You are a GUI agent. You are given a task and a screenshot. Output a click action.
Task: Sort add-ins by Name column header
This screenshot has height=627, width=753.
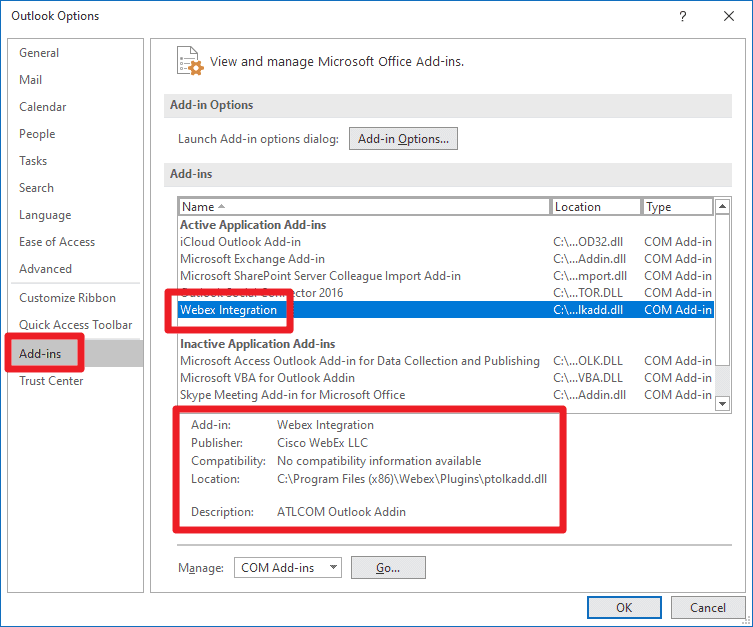[364, 207]
